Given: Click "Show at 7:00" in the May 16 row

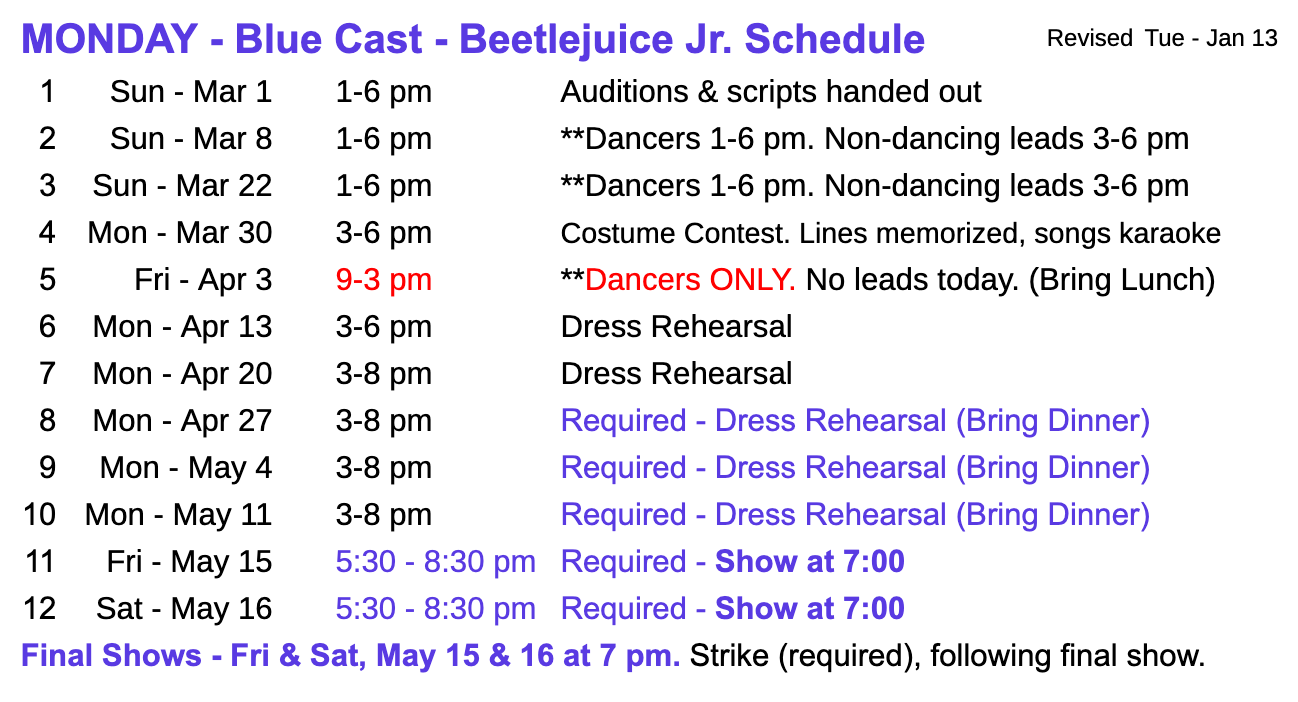Looking at the screenshot, I should click(x=809, y=609).
